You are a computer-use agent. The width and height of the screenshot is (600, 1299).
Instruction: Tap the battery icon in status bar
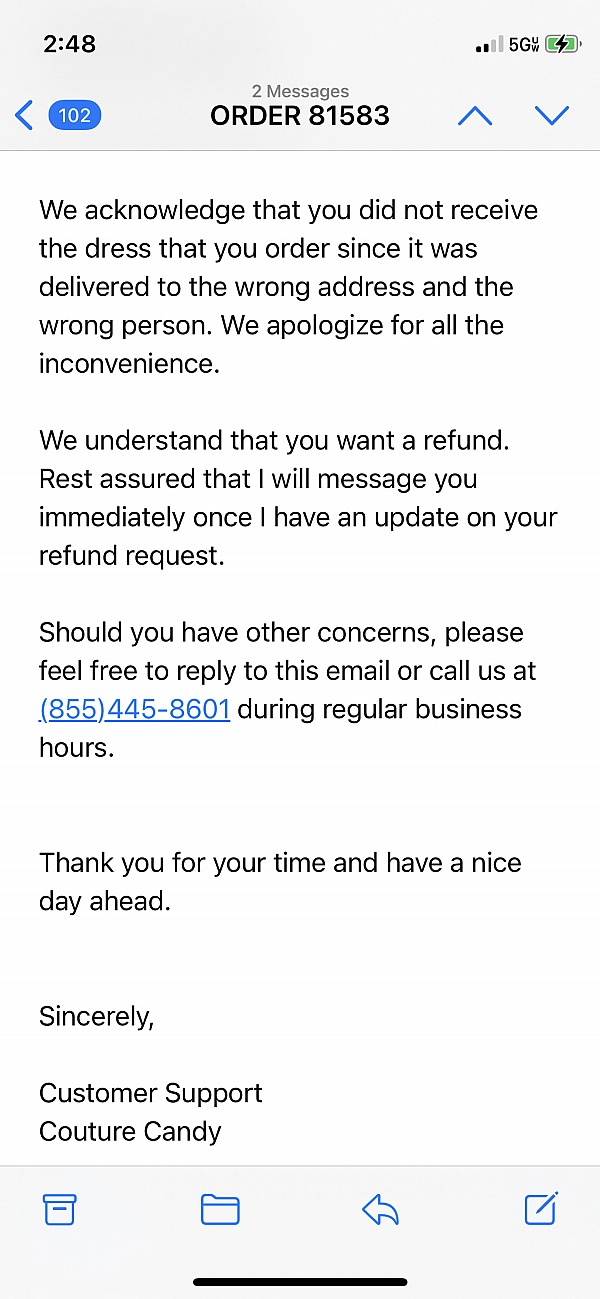563,45
